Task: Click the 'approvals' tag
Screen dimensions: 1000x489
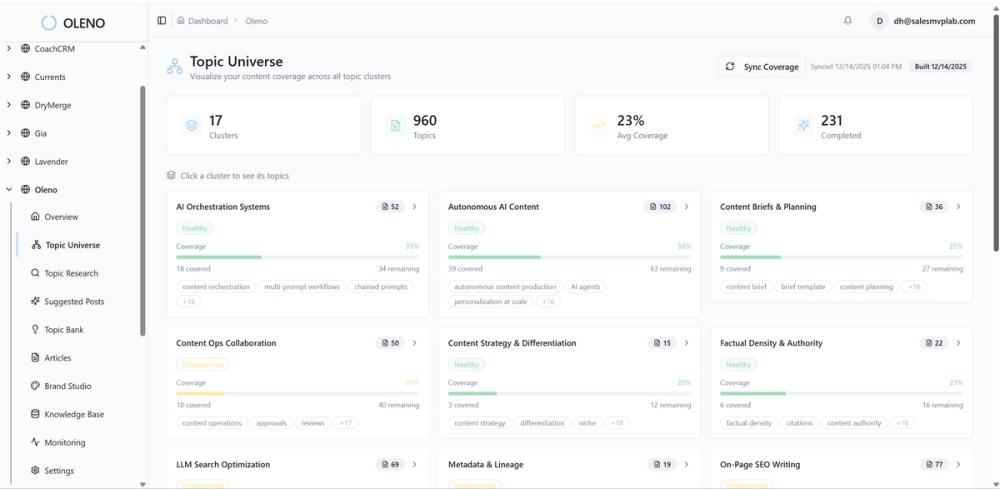Action: (x=272, y=423)
